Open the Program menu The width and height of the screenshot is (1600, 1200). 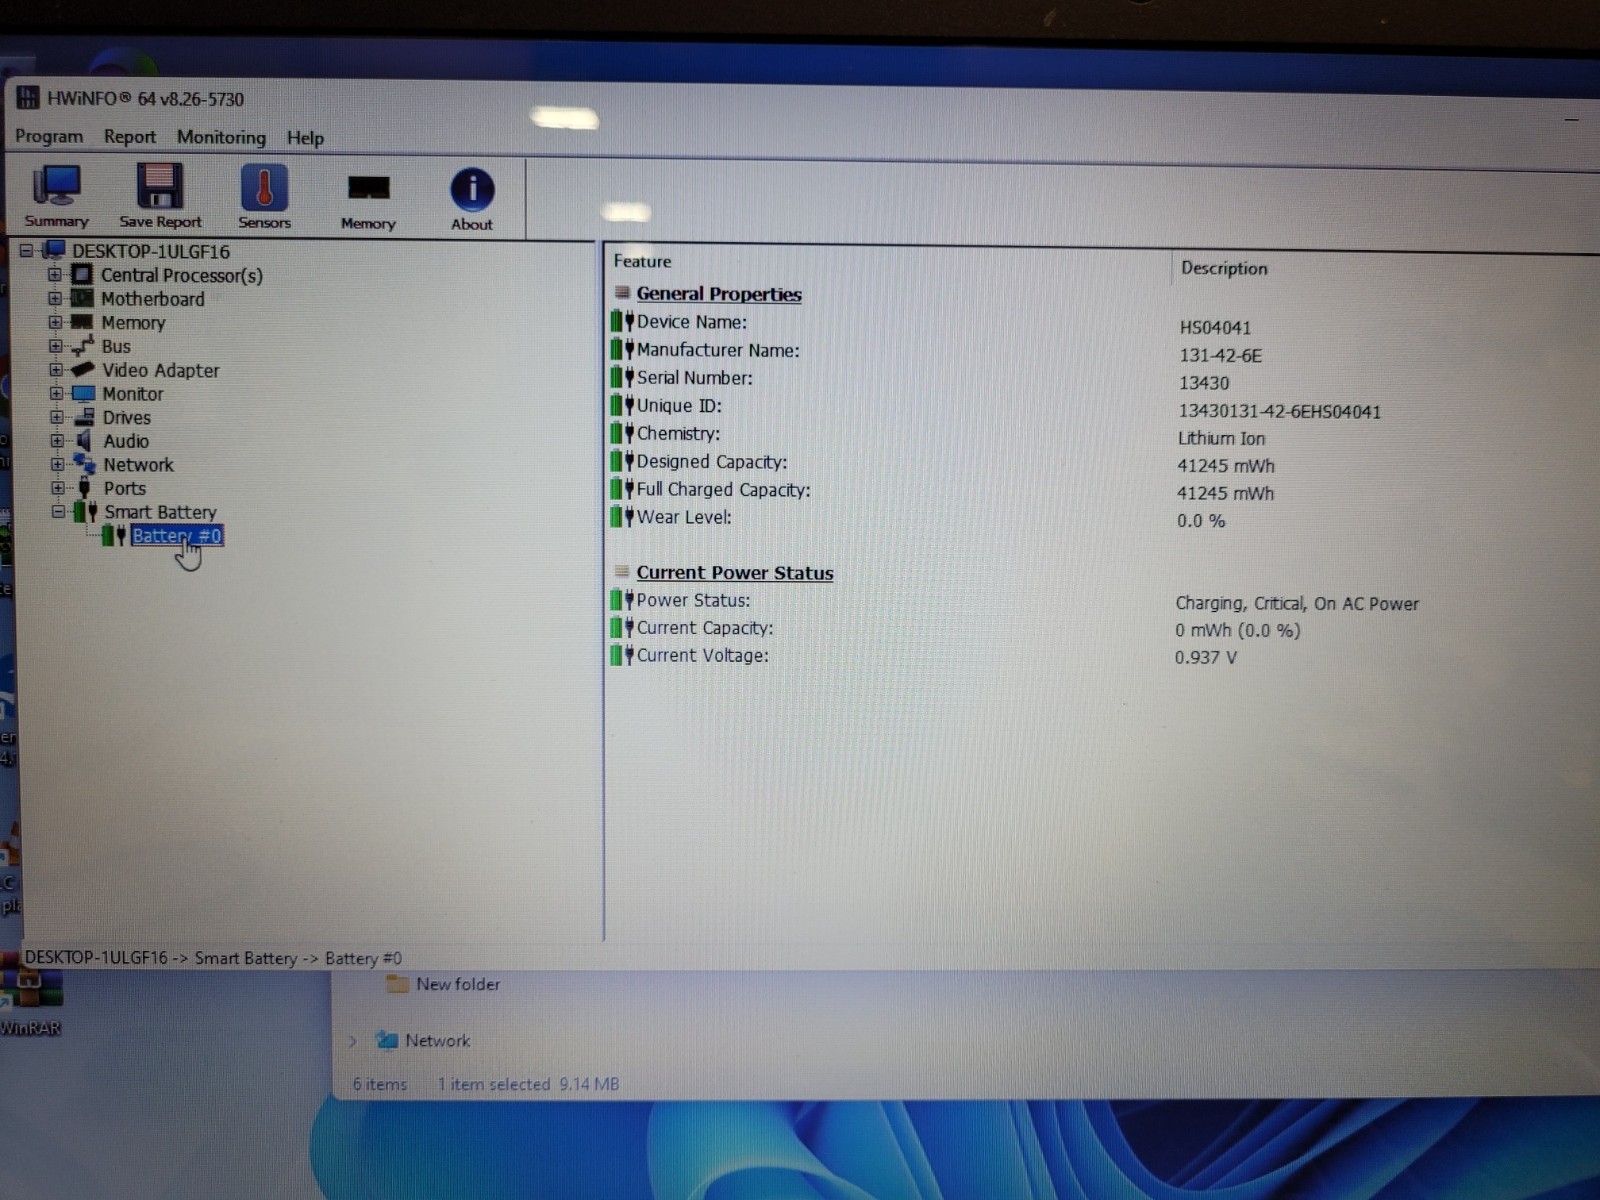pos(49,136)
